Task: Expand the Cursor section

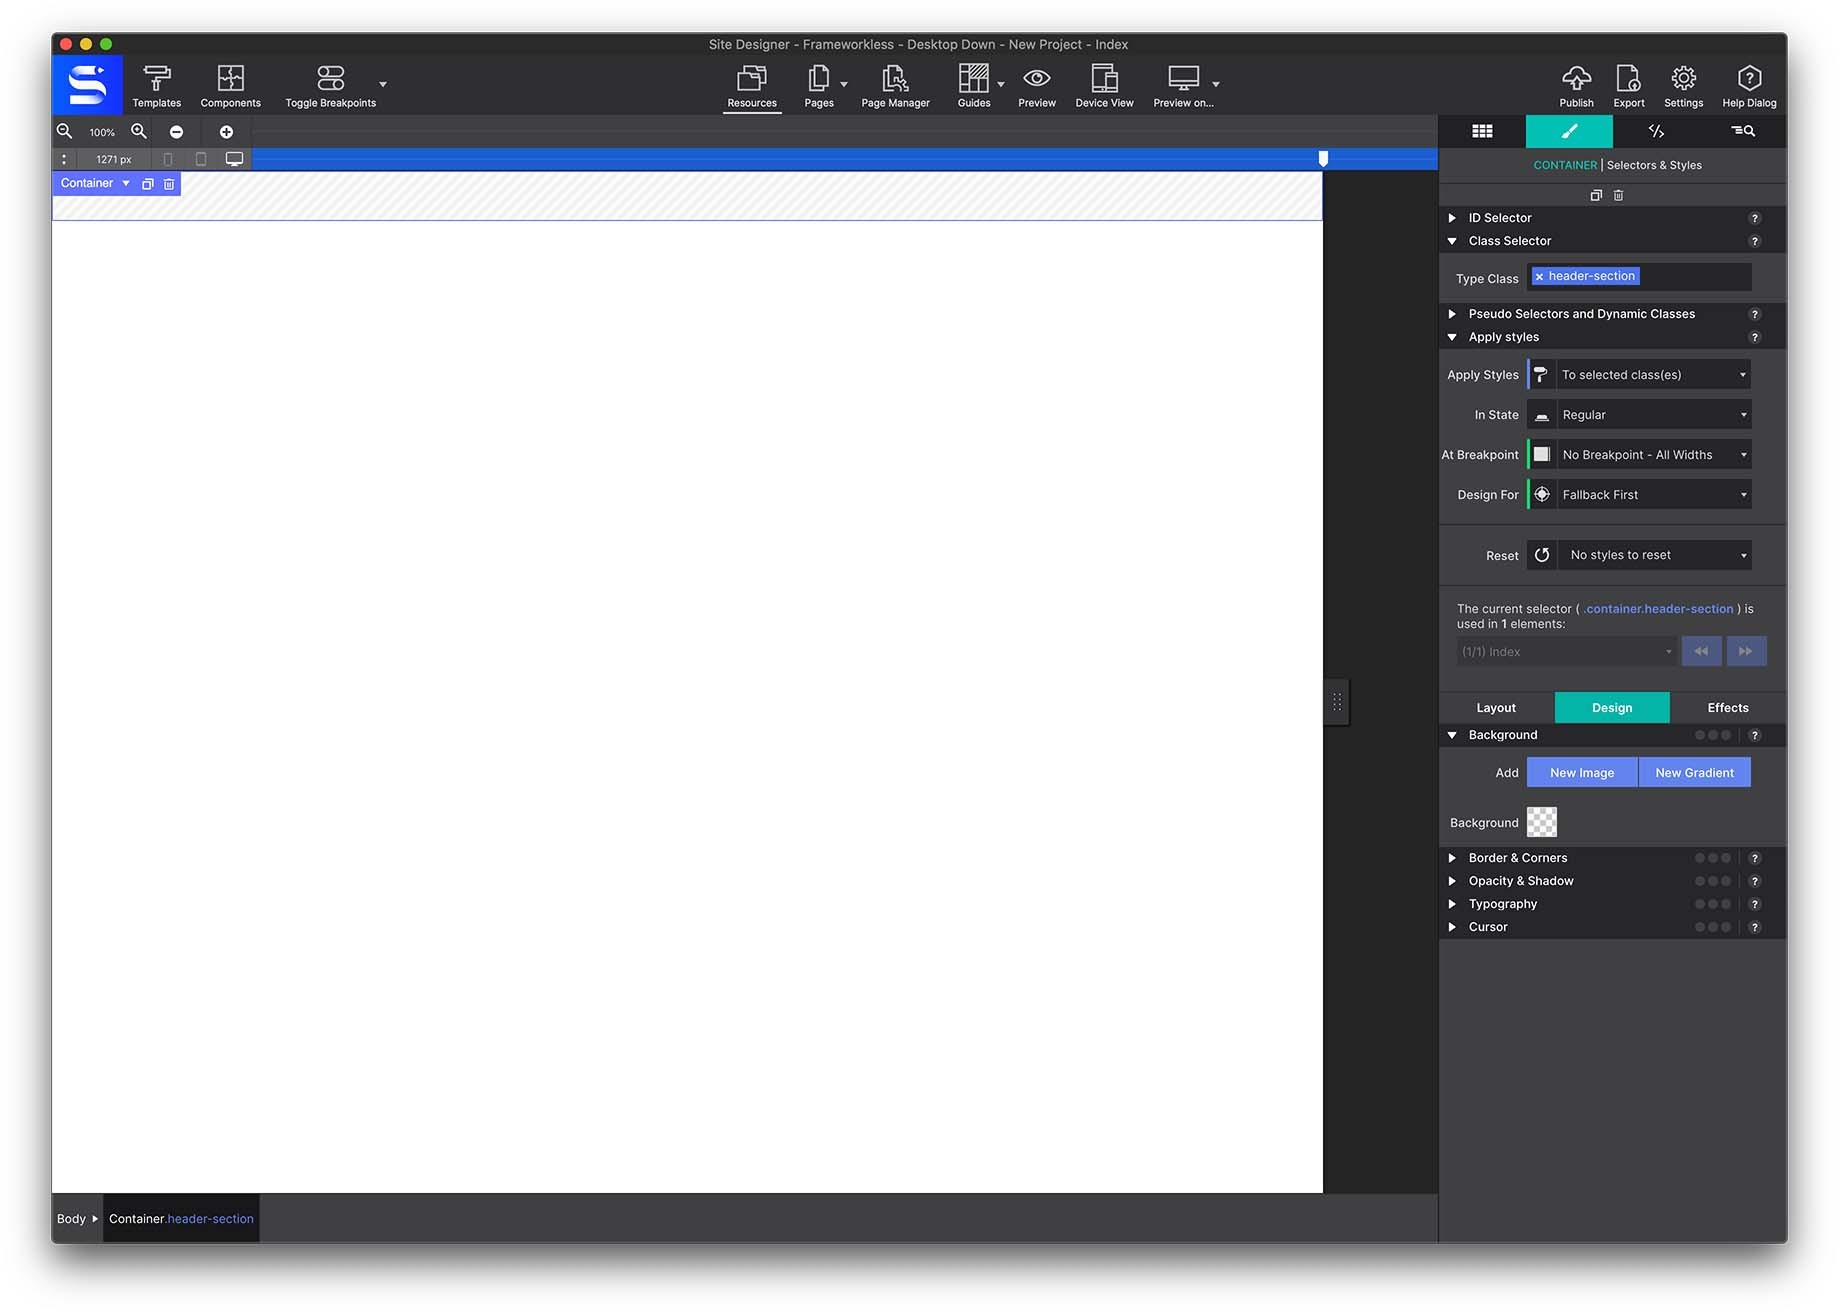Action: point(1453,927)
